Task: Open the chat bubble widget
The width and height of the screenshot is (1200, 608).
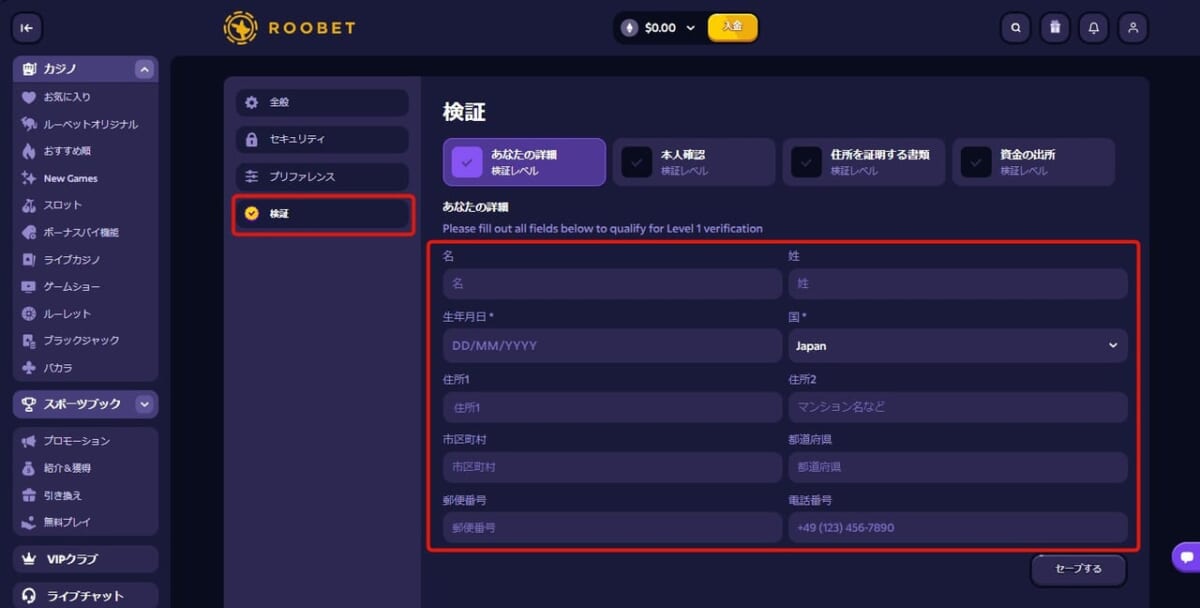Action: 1187,557
